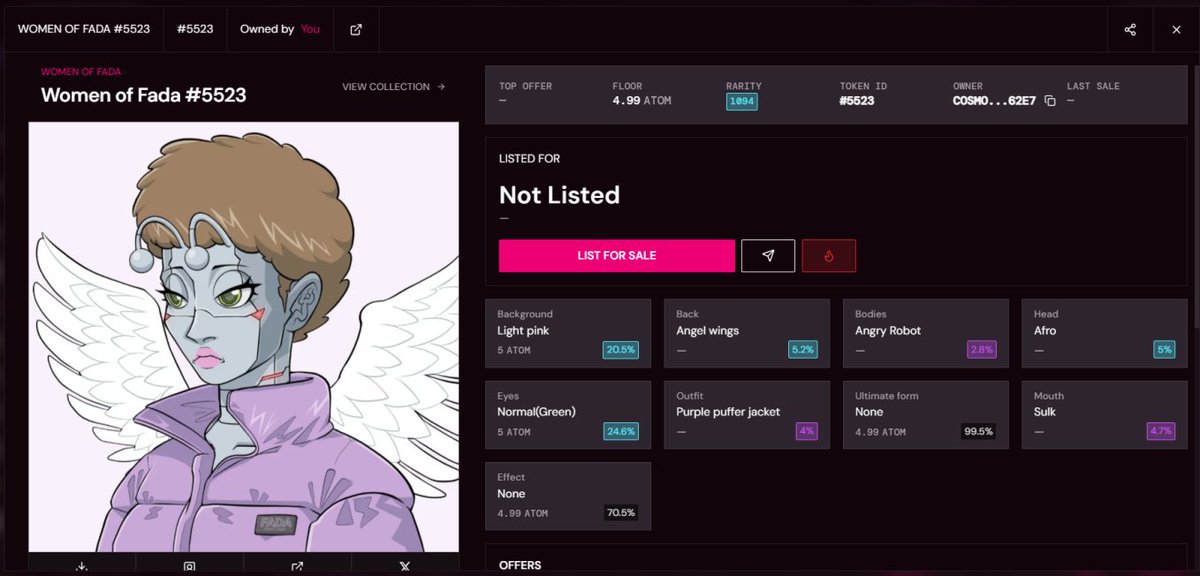Open the Background Light pink trait card
This screenshot has width=1200, height=576.
point(568,333)
